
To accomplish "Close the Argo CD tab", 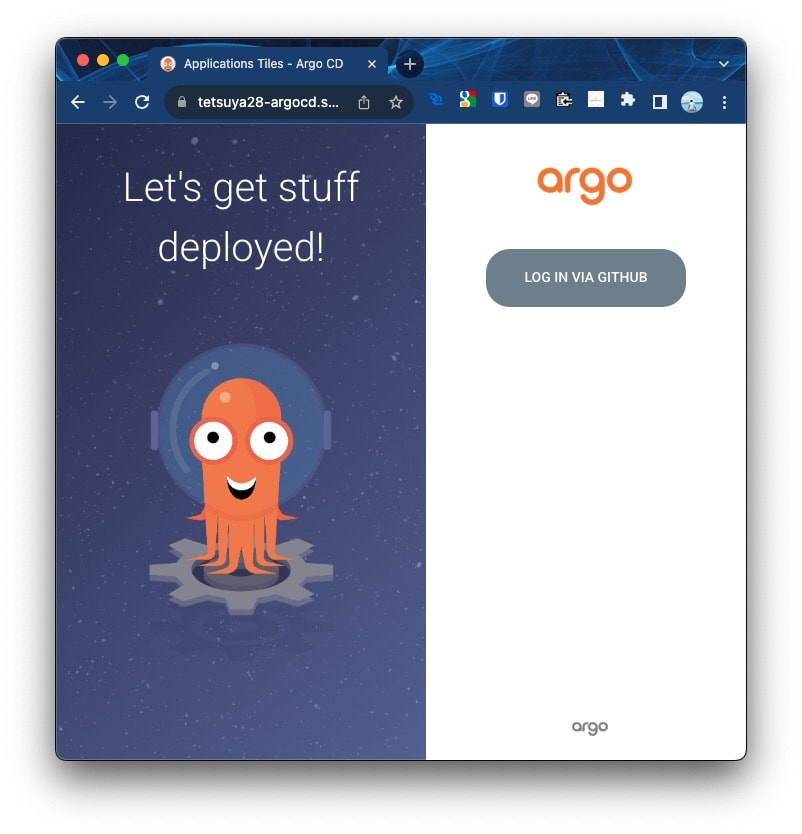I will (372, 64).
